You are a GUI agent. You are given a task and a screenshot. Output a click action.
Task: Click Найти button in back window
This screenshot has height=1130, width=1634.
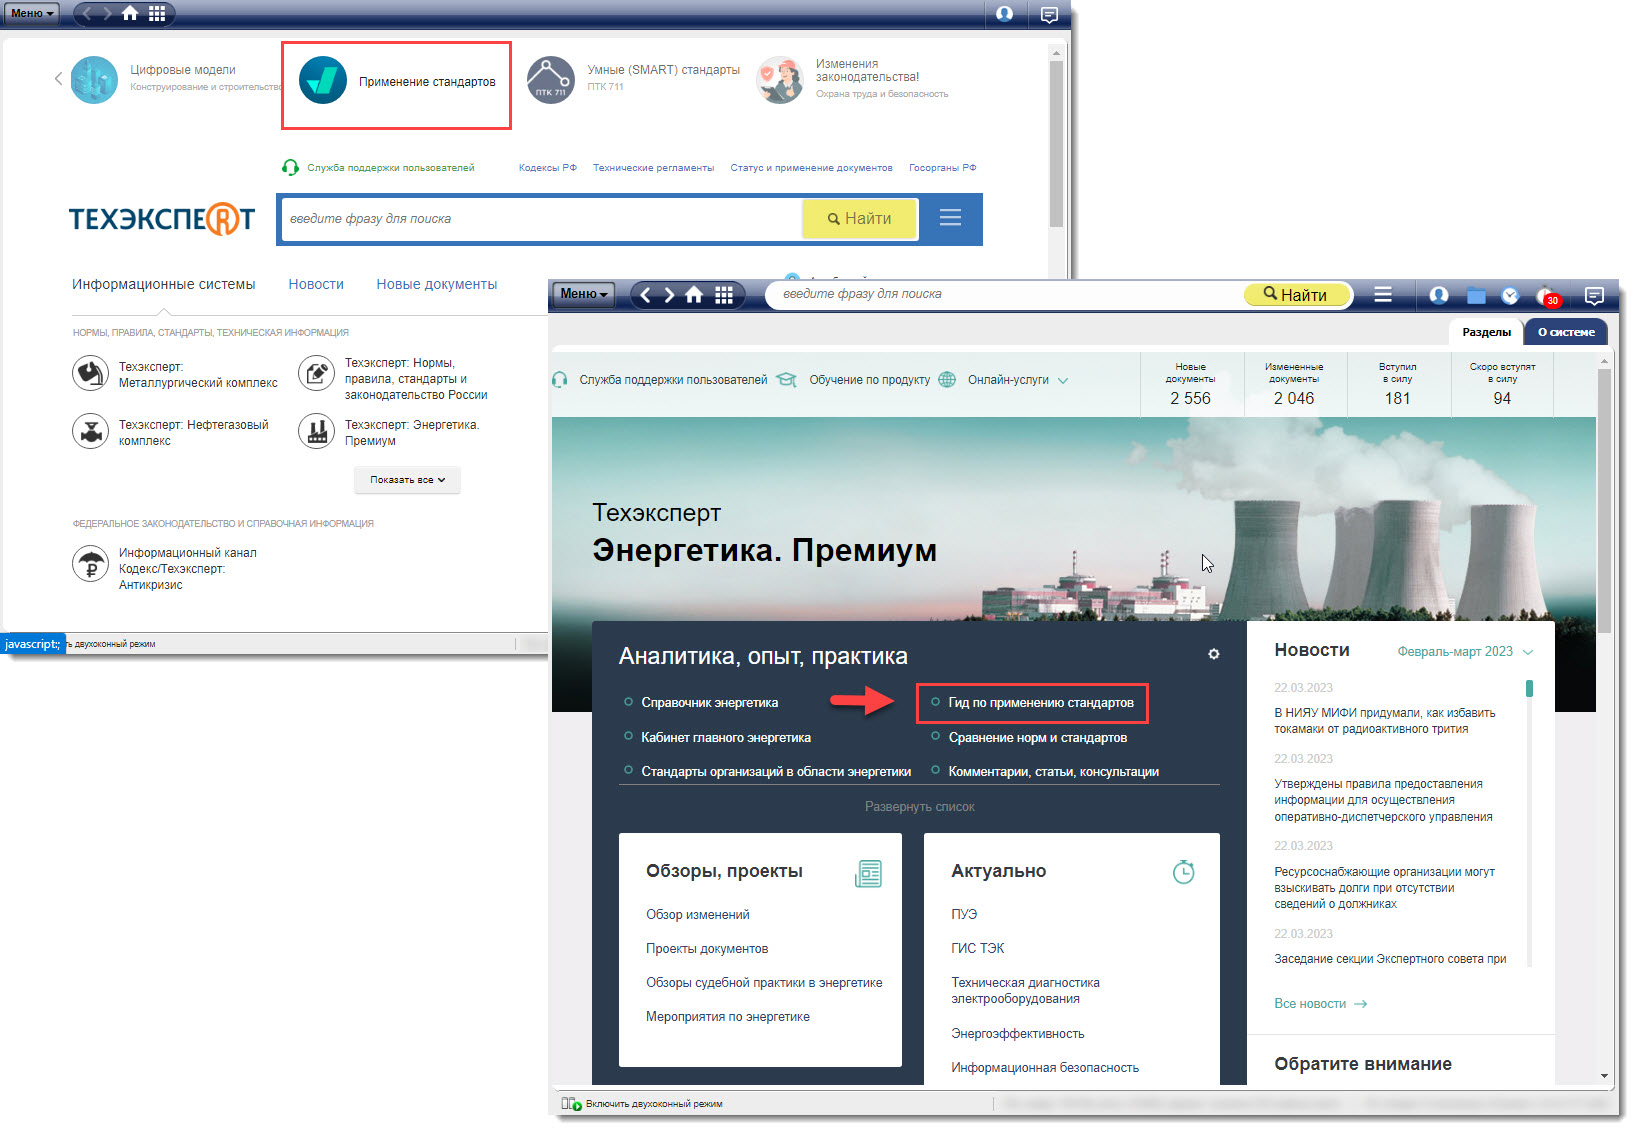[x=860, y=218]
